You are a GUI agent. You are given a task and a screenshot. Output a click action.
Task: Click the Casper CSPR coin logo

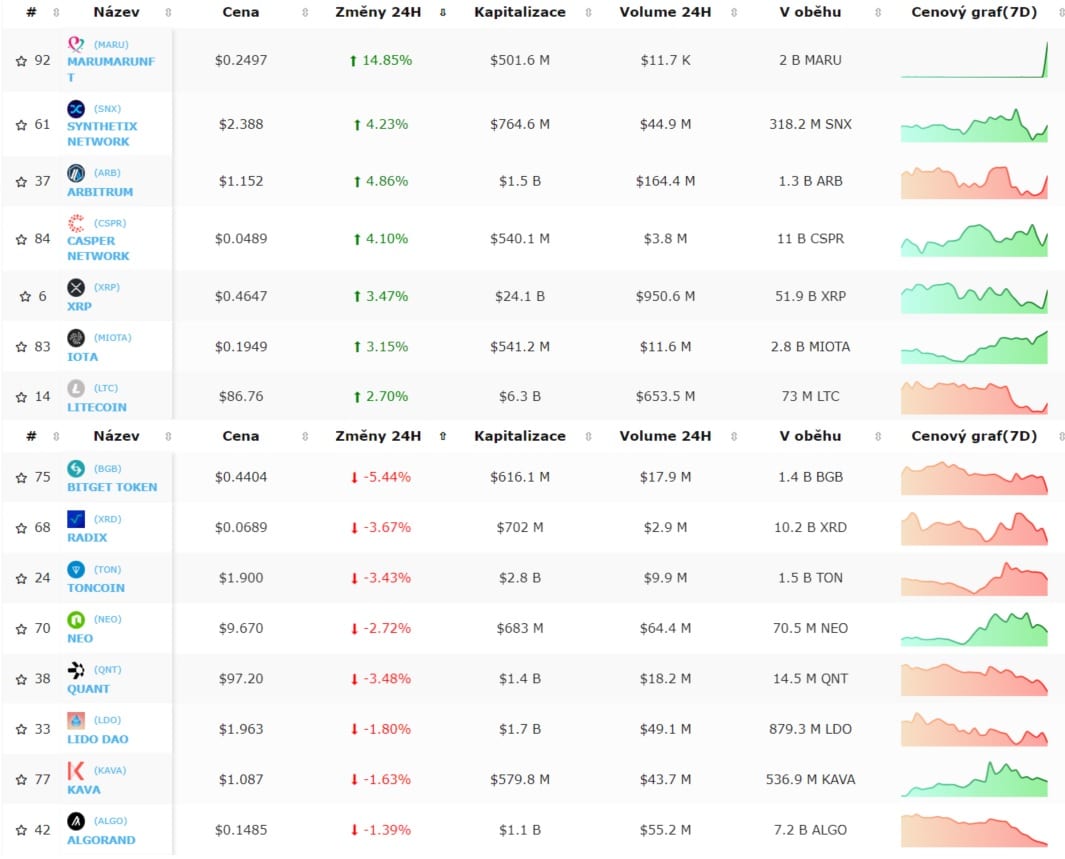pos(76,223)
